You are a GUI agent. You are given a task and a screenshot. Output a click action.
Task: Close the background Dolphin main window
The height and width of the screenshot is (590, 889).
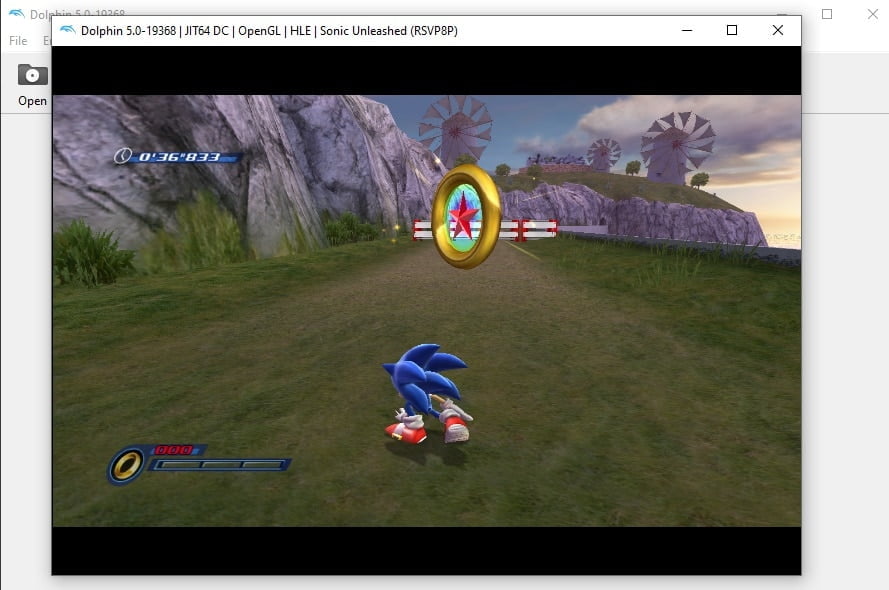click(x=873, y=14)
